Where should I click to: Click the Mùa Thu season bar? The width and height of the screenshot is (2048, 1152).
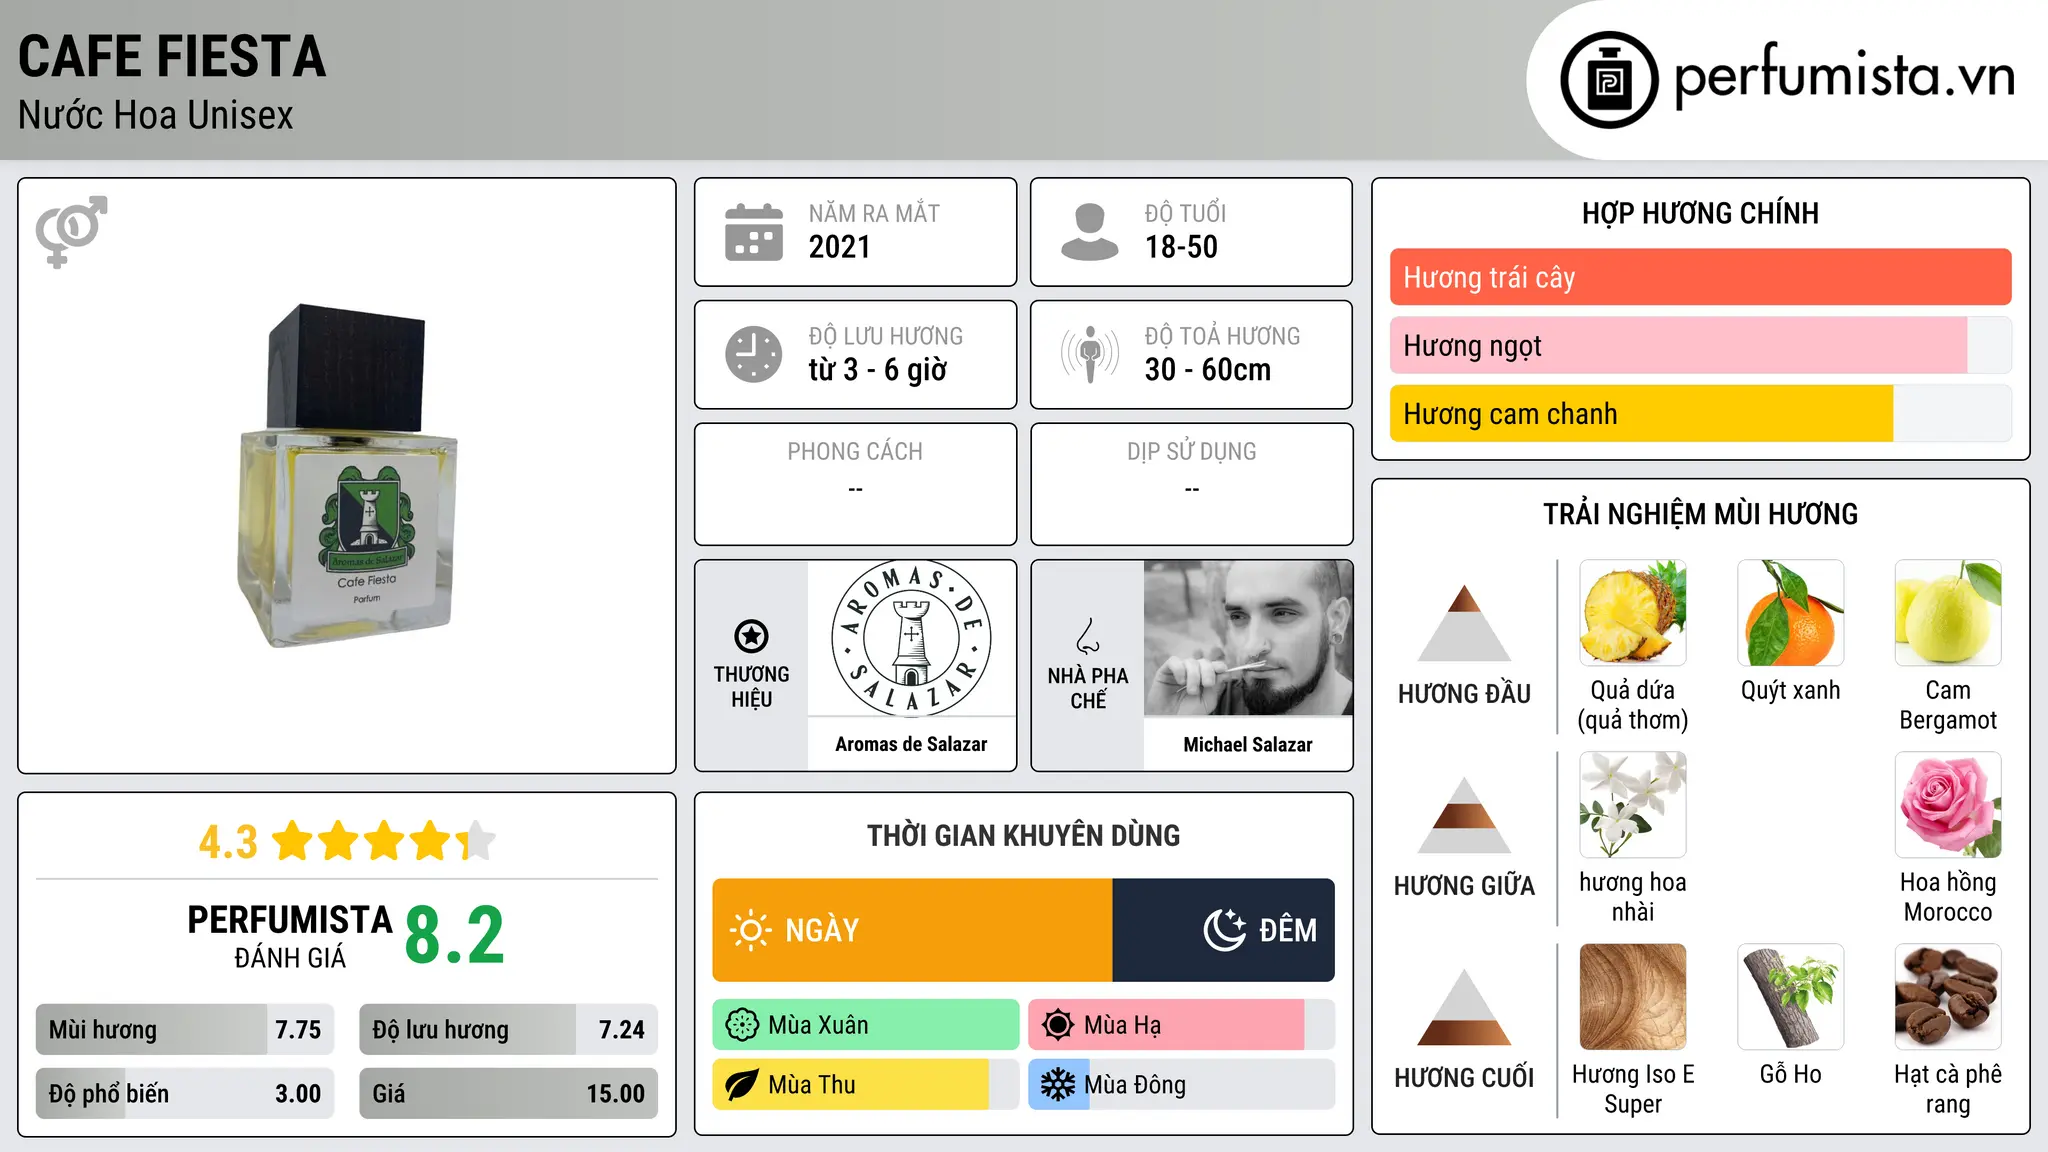click(865, 1085)
